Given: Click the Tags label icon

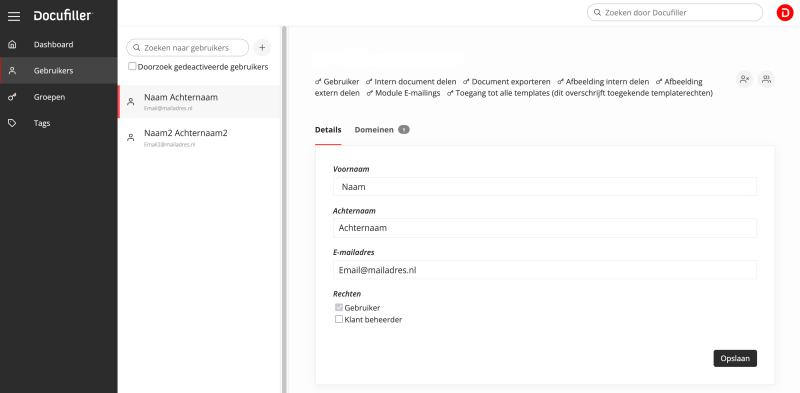Looking at the screenshot, I should (13, 123).
